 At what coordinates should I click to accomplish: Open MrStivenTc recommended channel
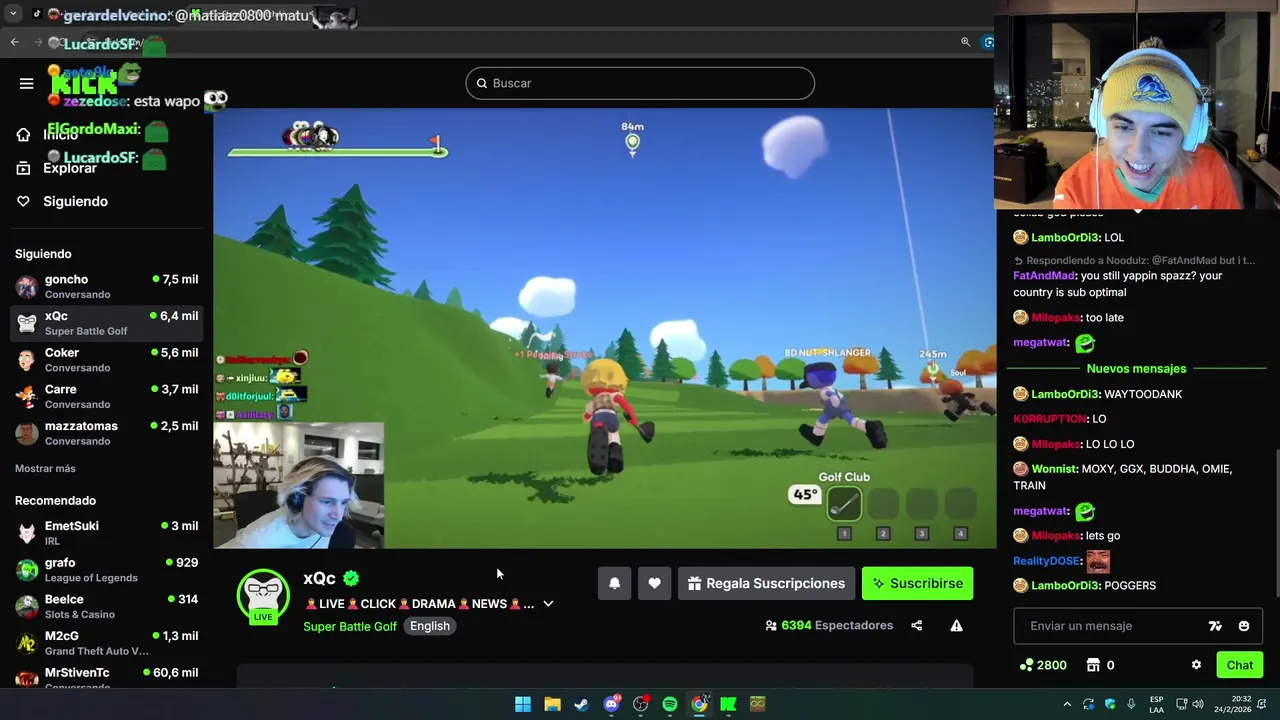pyautogui.click(x=106, y=678)
